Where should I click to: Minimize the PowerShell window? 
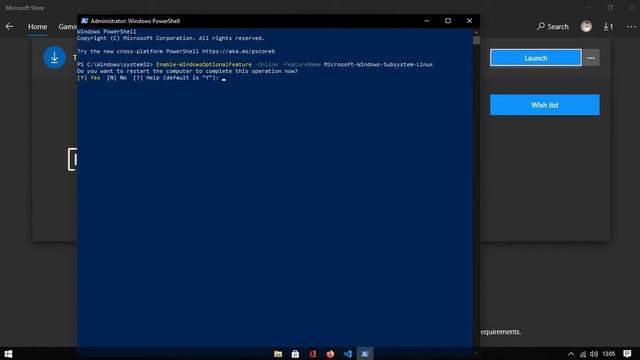[427, 21]
